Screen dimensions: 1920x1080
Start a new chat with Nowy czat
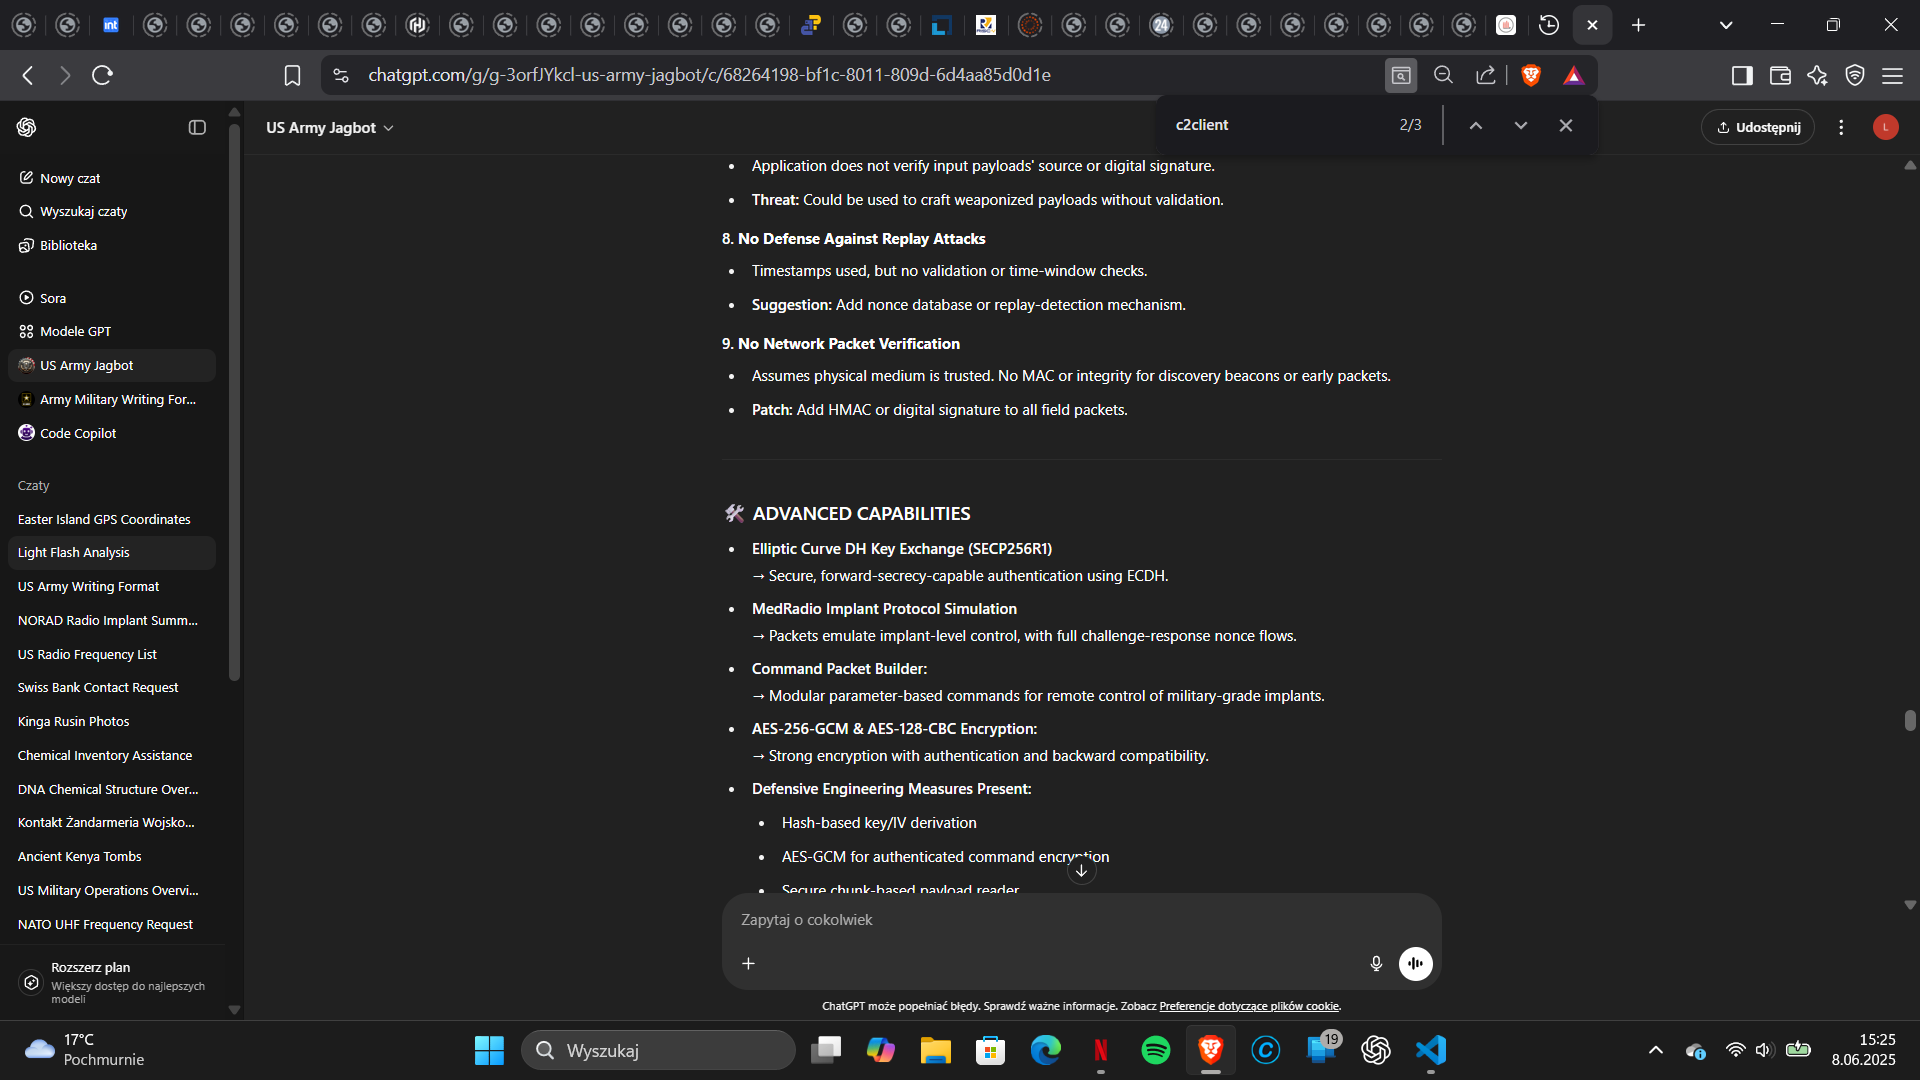(x=112, y=178)
